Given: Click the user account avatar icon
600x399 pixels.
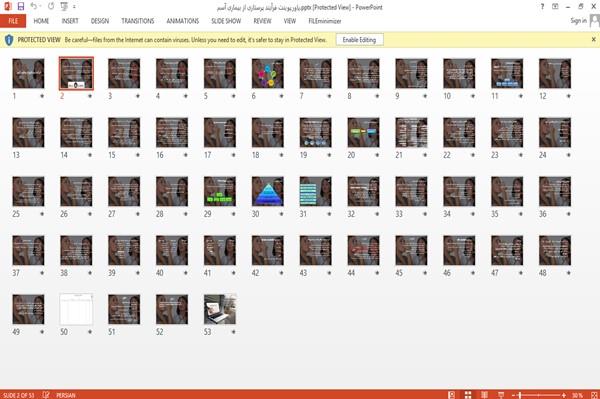Looking at the screenshot, I should pos(595,21).
